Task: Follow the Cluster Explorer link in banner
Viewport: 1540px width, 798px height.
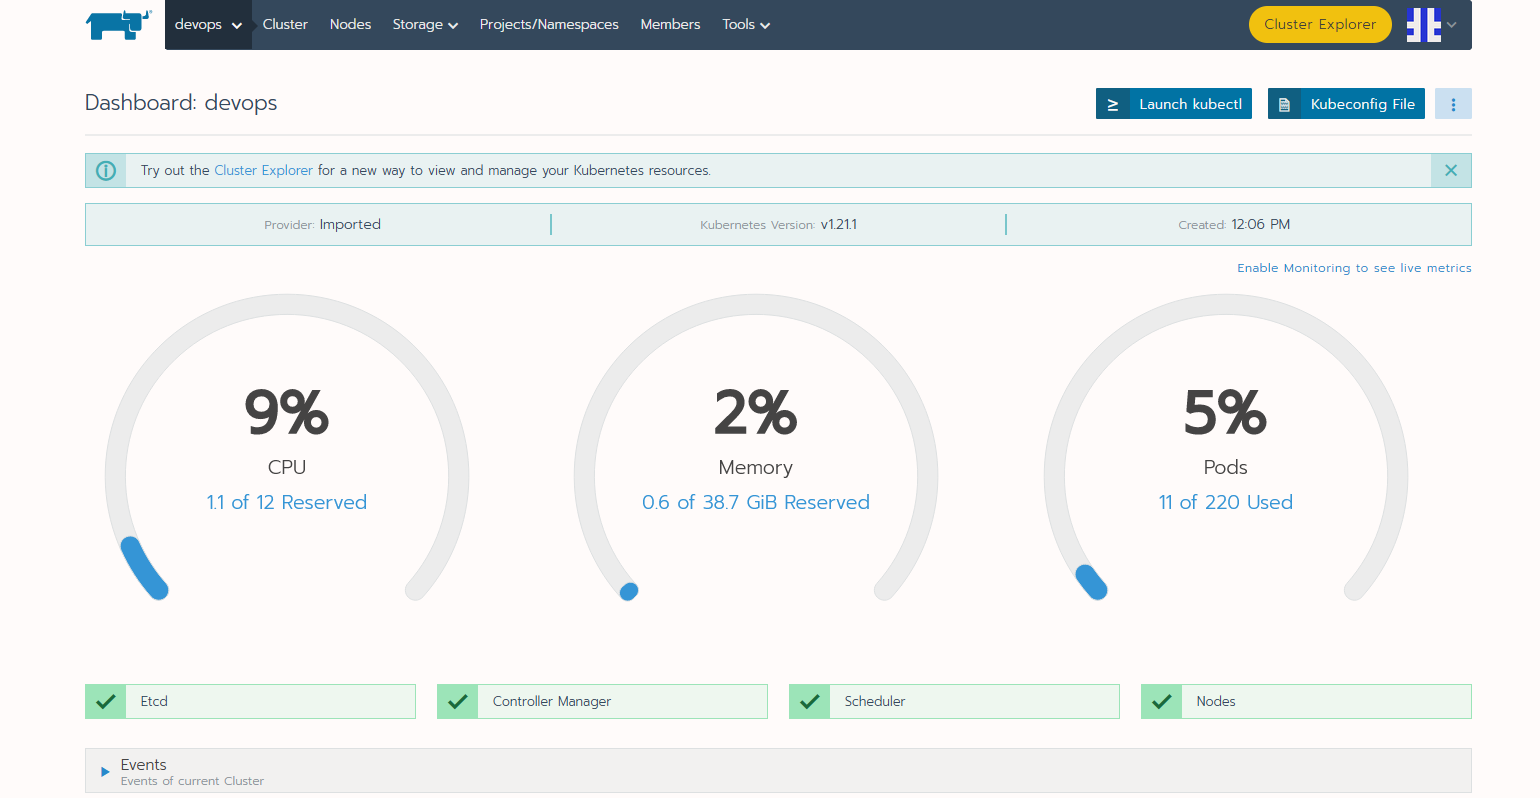Action: [x=263, y=170]
